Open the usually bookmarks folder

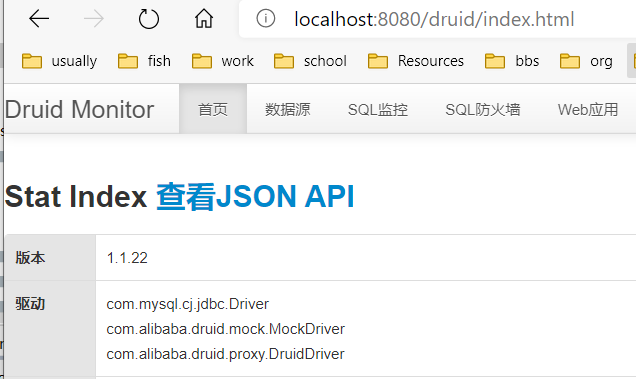tap(59, 61)
